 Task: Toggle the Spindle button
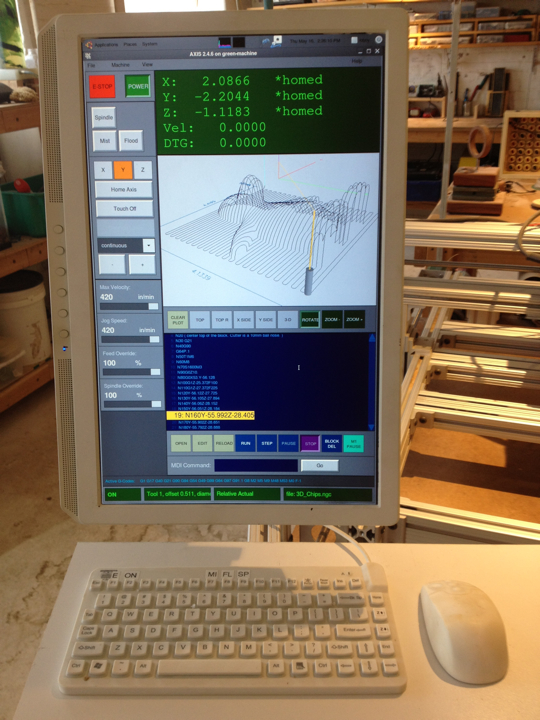(x=103, y=117)
